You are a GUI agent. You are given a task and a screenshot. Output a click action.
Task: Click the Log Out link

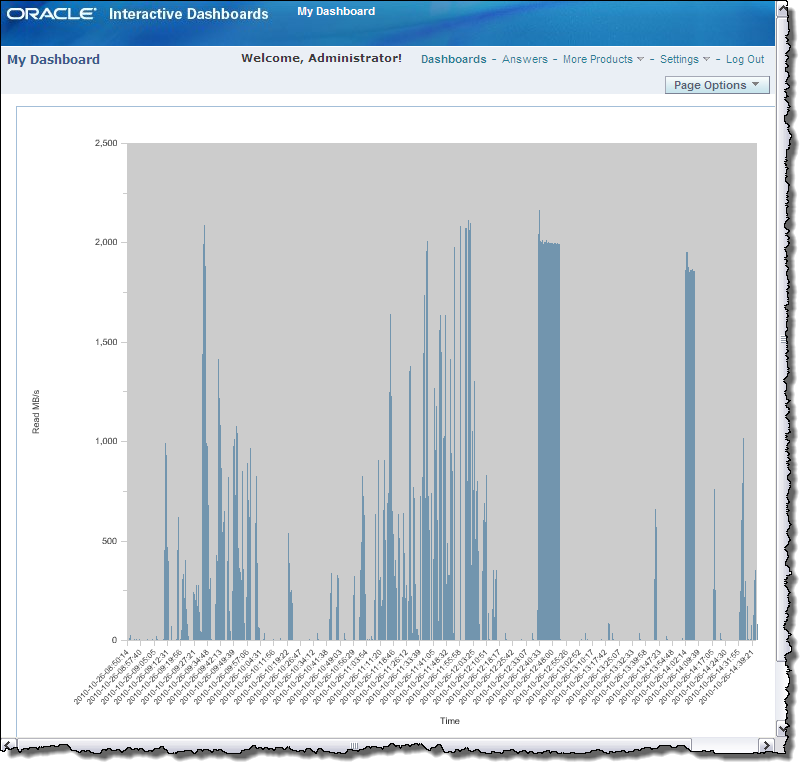pos(745,60)
